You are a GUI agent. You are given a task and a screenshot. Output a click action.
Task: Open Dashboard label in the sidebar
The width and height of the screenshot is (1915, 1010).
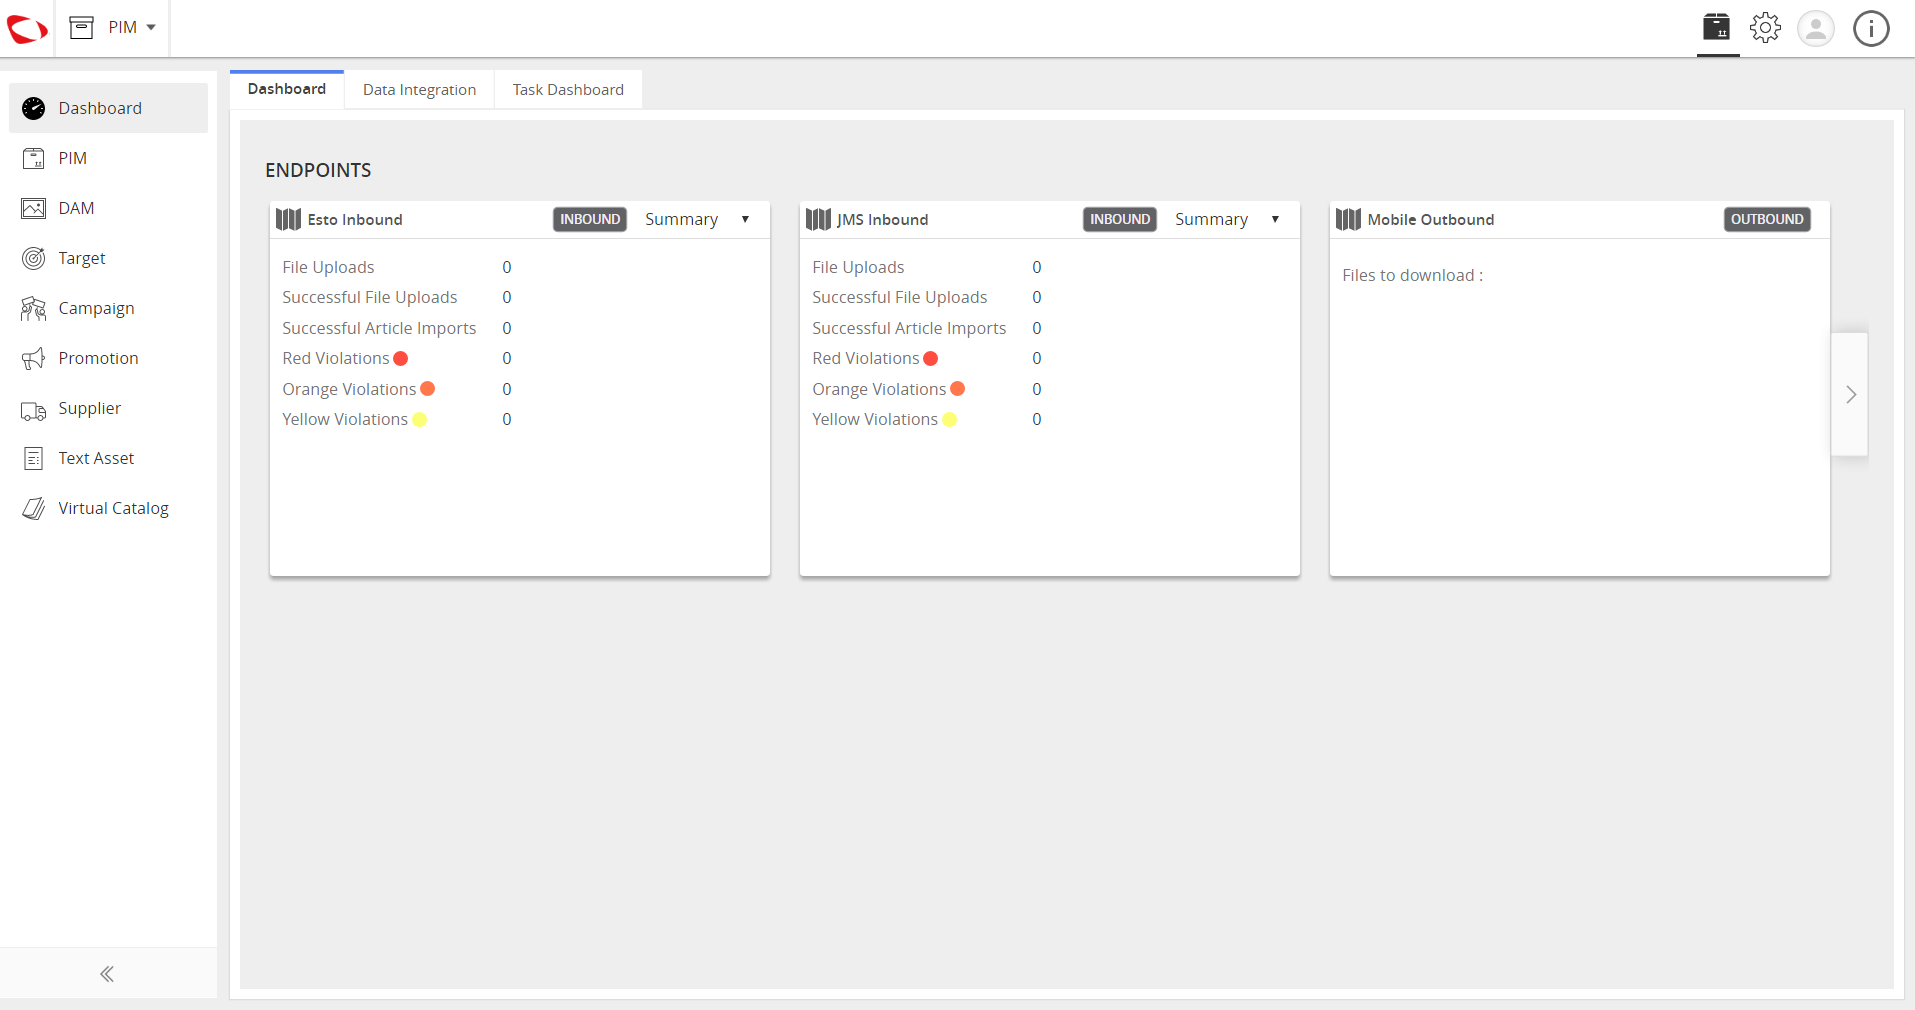click(100, 108)
